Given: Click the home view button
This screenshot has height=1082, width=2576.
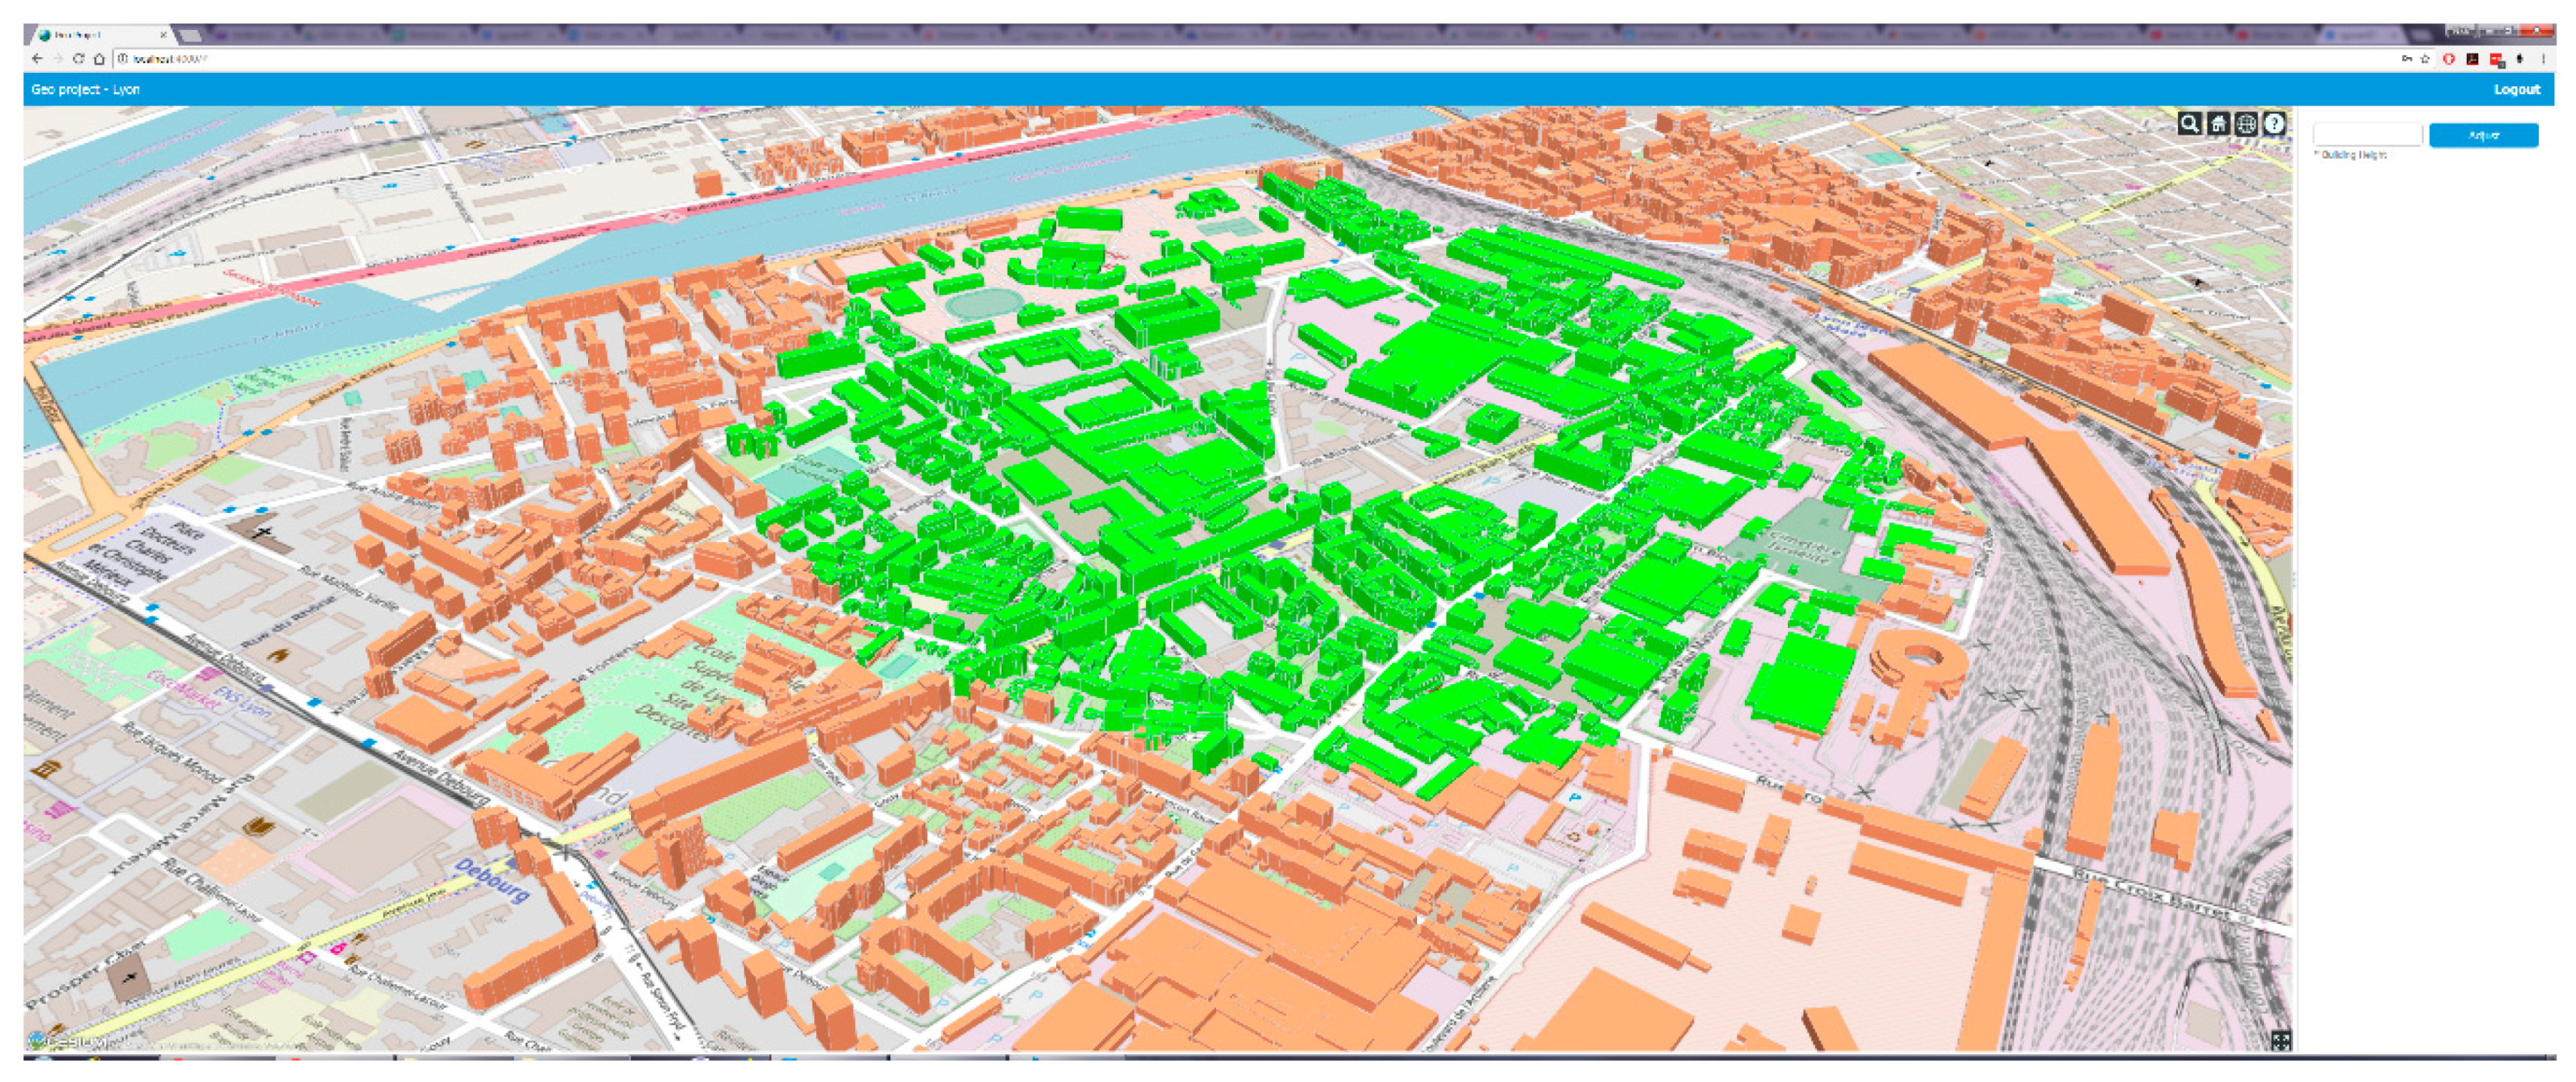Looking at the screenshot, I should pos(2218,124).
